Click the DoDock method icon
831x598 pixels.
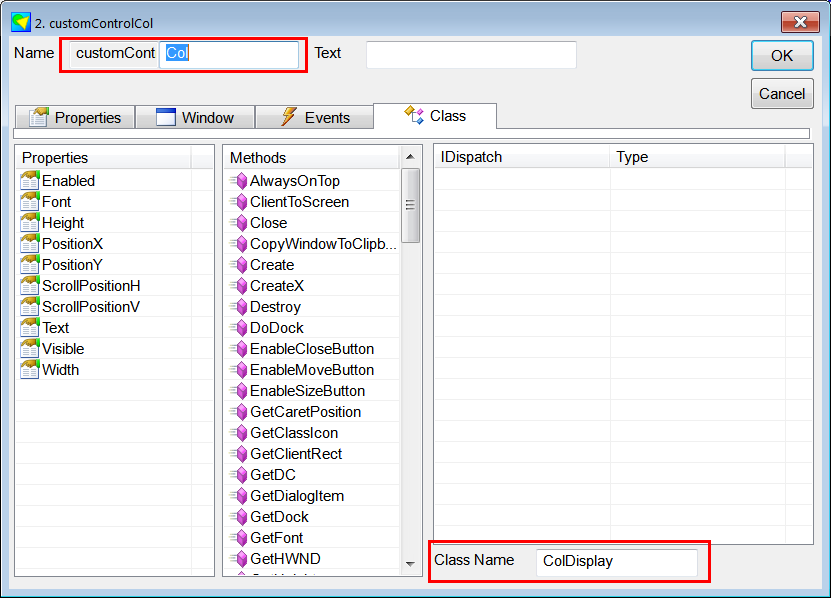(x=239, y=328)
